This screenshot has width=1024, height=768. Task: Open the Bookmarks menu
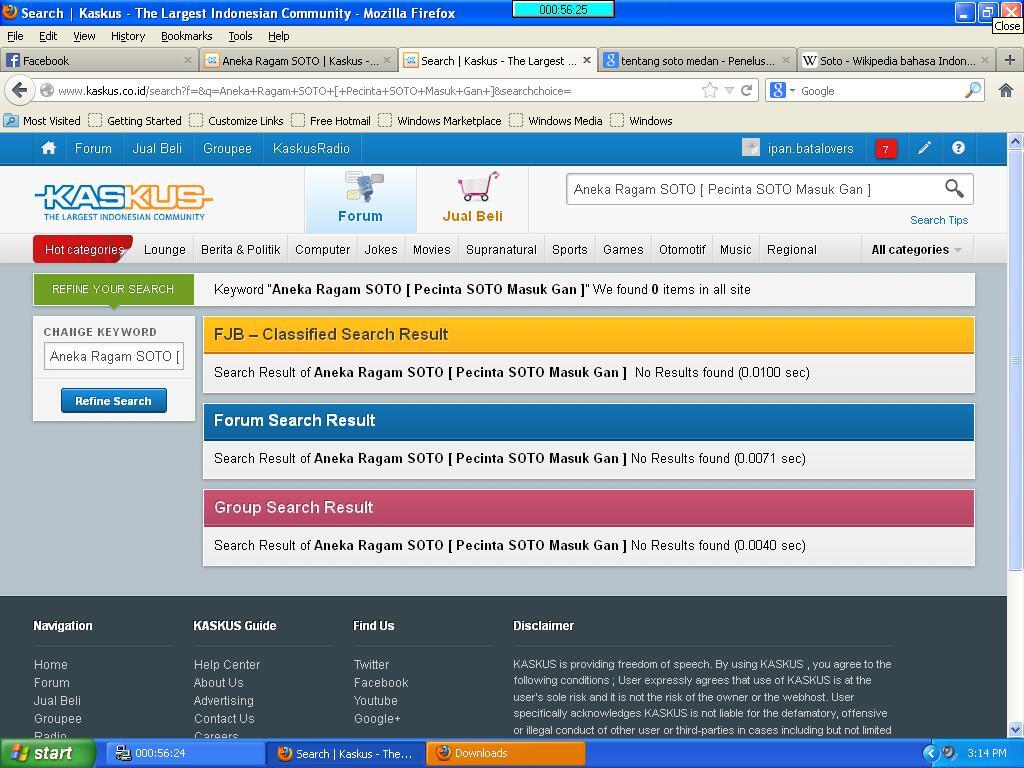(187, 36)
